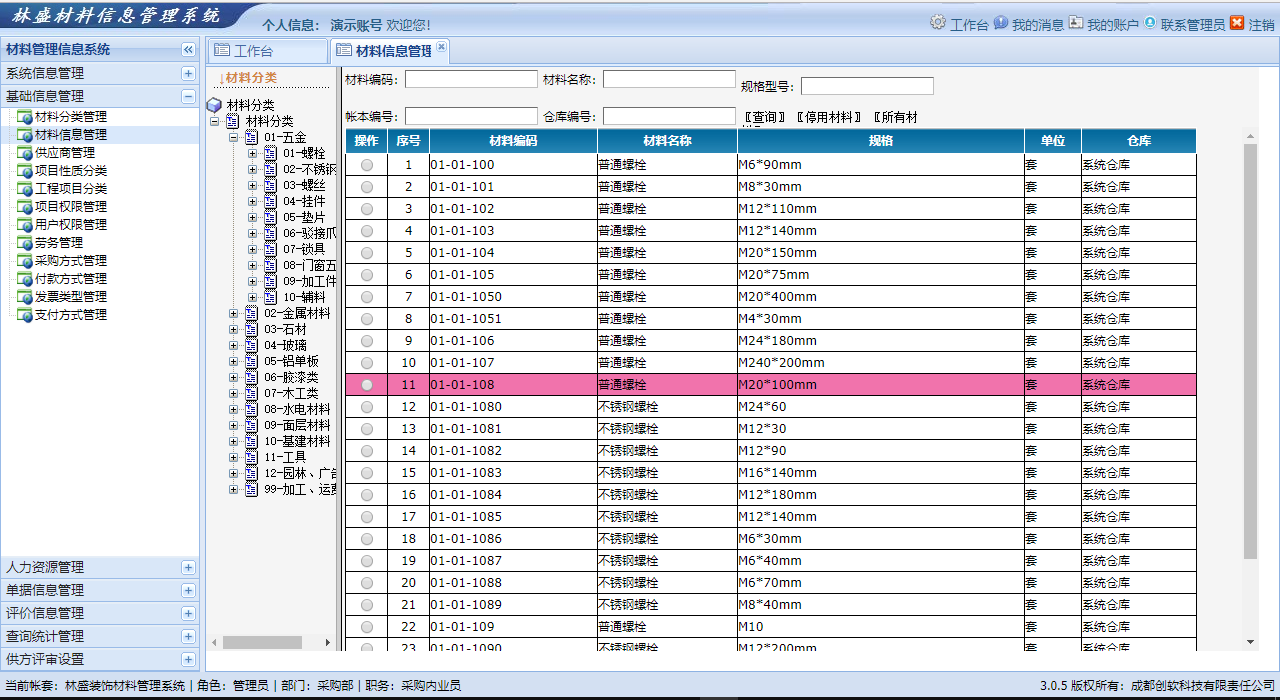This screenshot has height=700, width=1280.
Task: Close the 材料信息管理 tab via its X
Action: pos(441,47)
